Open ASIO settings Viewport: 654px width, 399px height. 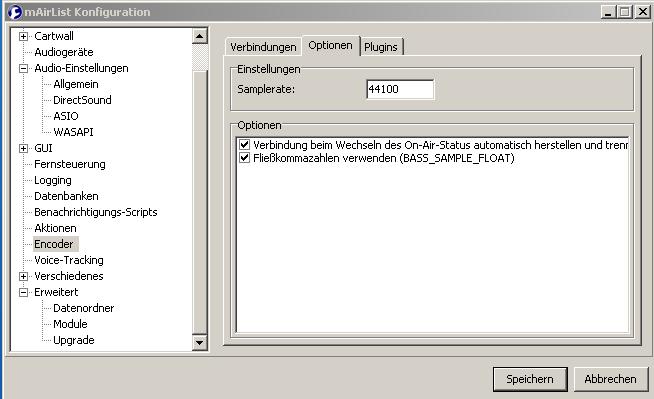(x=65, y=116)
